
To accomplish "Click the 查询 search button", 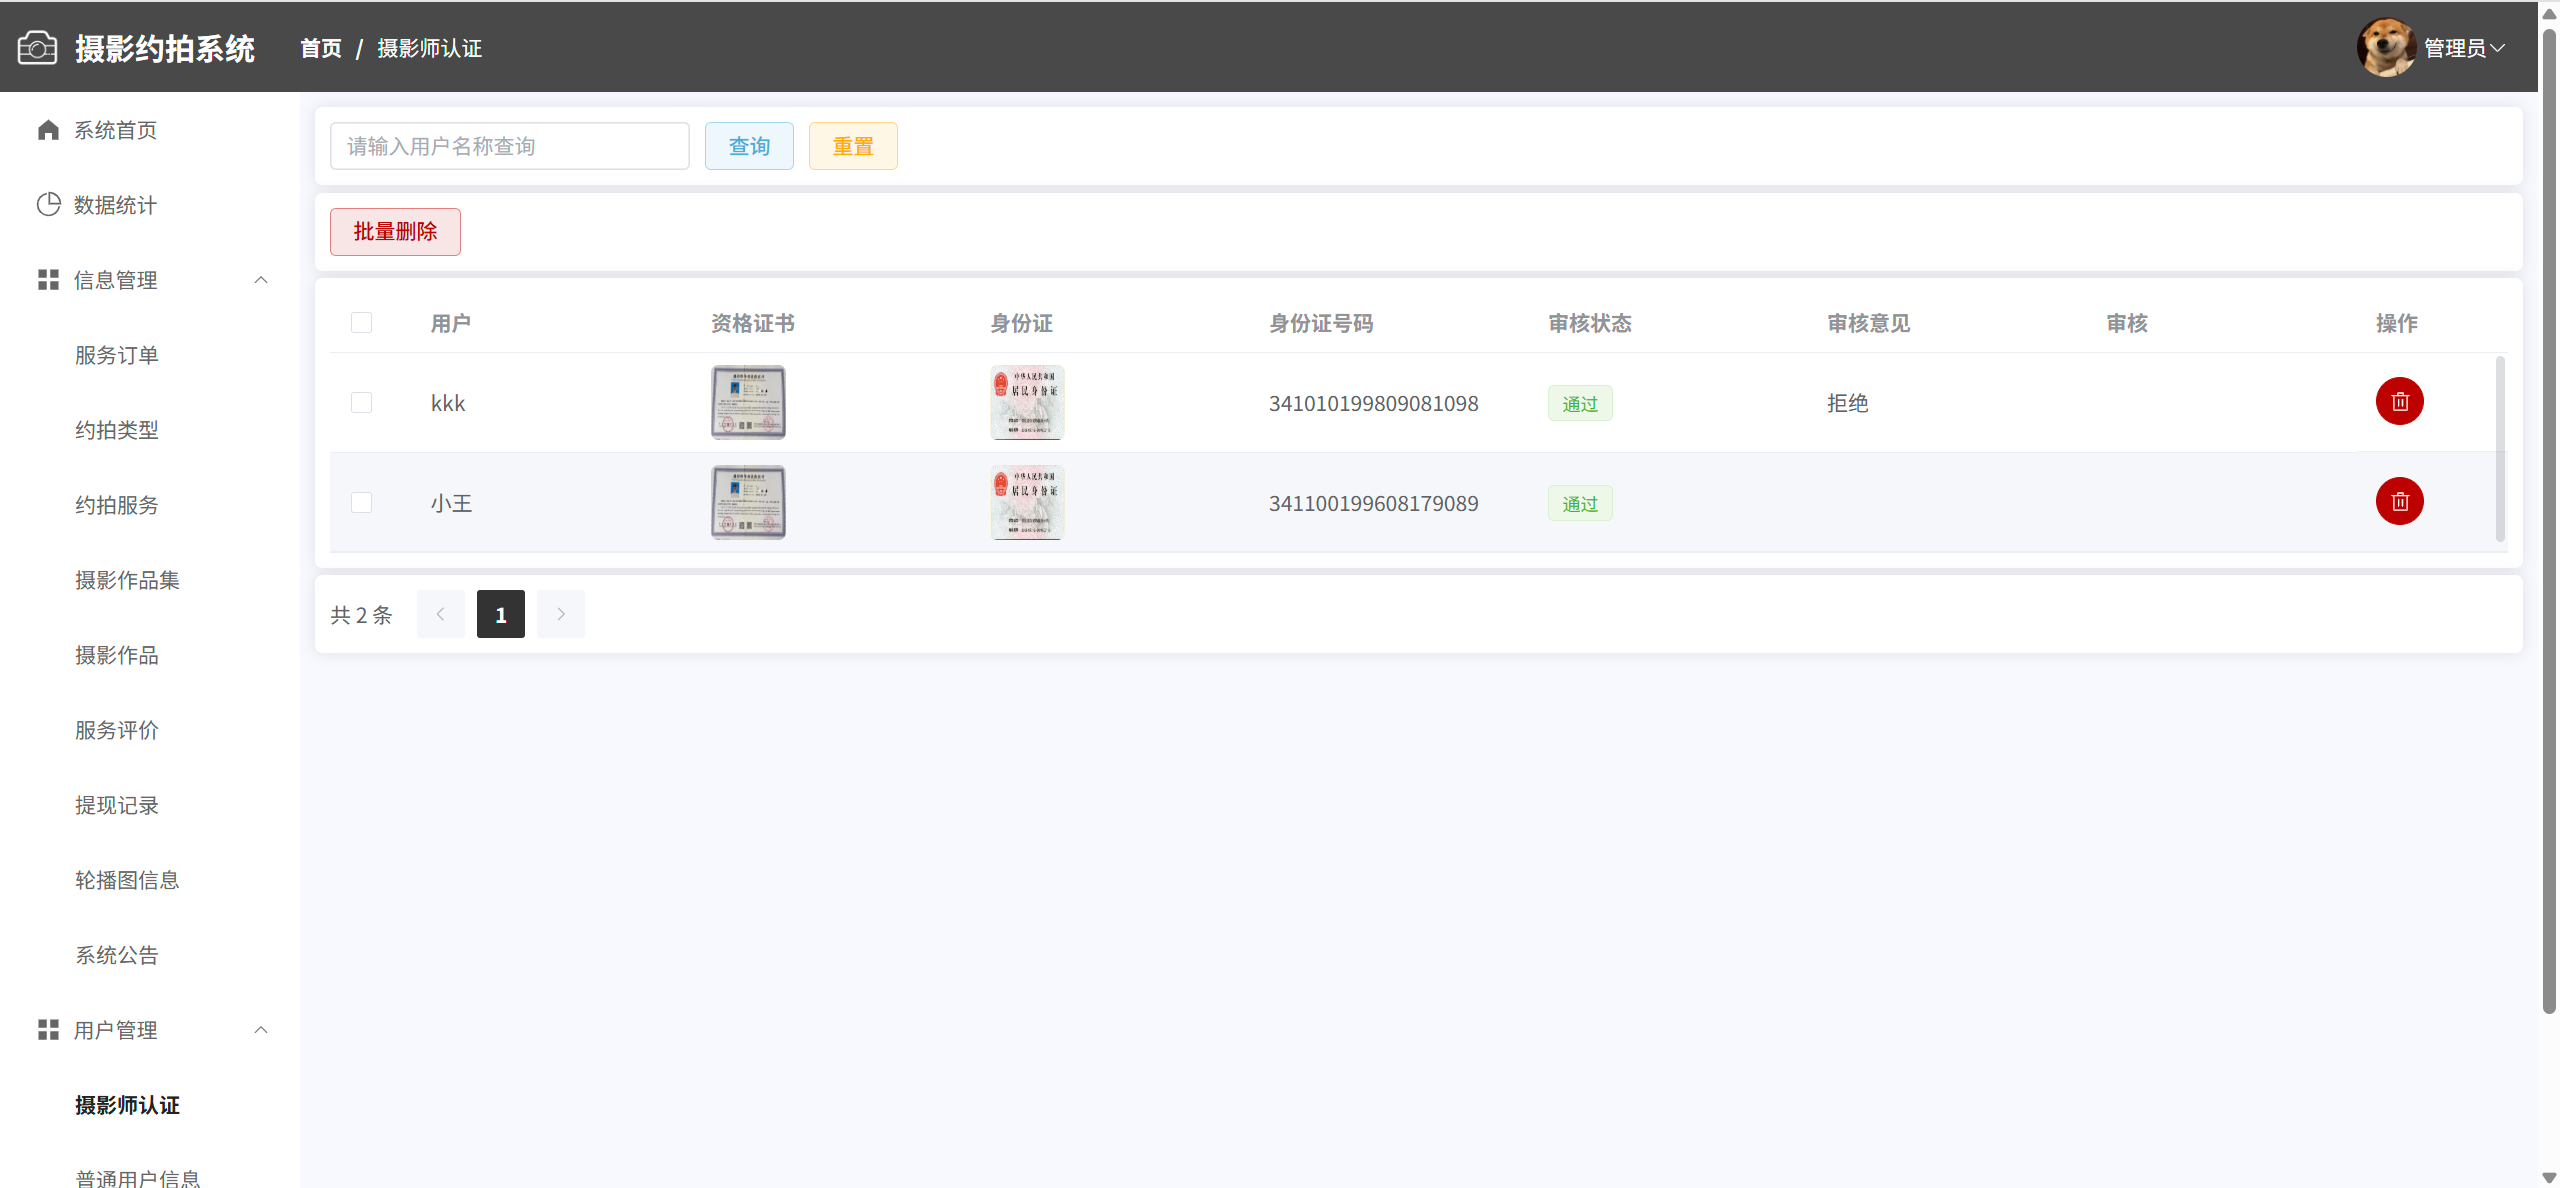I will pyautogui.click(x=749, y=146).
